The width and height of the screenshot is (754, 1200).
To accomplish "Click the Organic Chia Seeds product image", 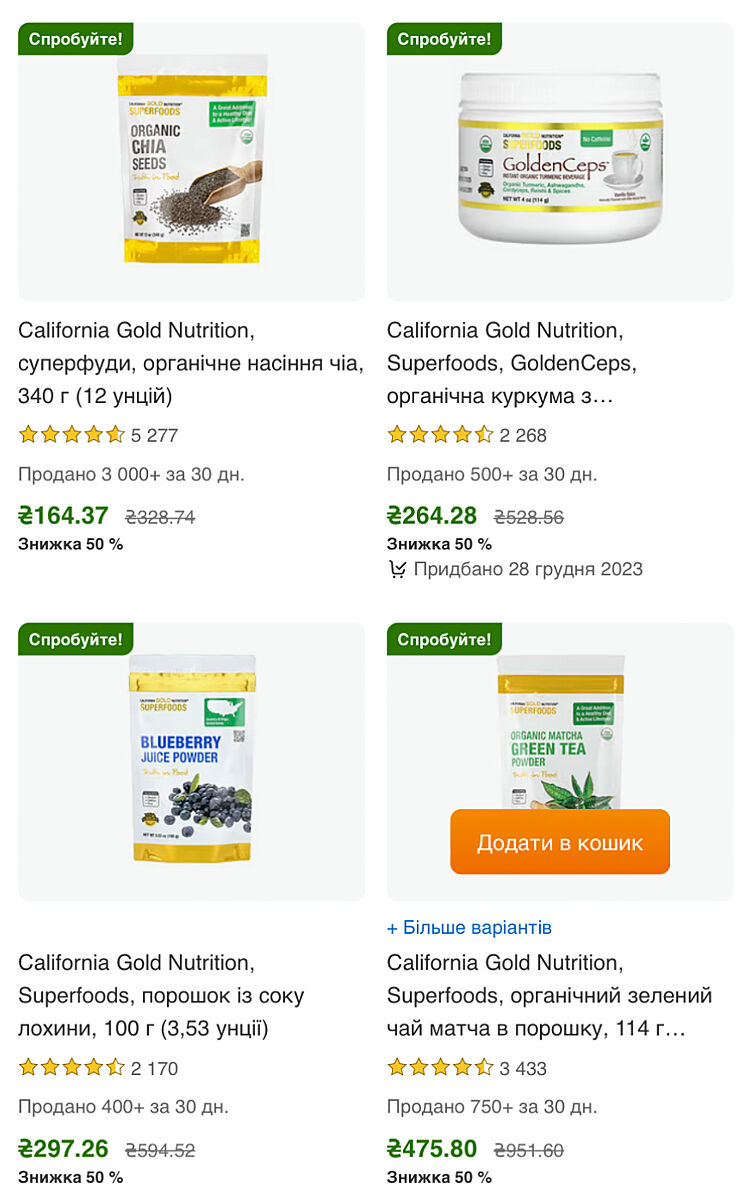I will pyautogui.click(x=191, y=160).
